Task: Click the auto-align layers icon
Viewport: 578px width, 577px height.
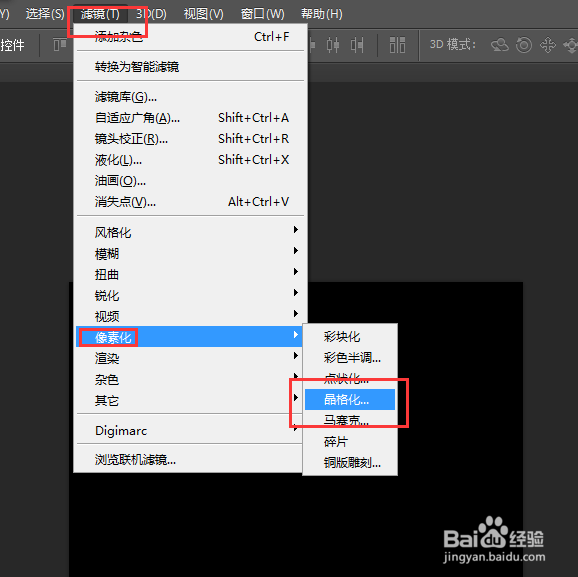Action: (397, 45)
